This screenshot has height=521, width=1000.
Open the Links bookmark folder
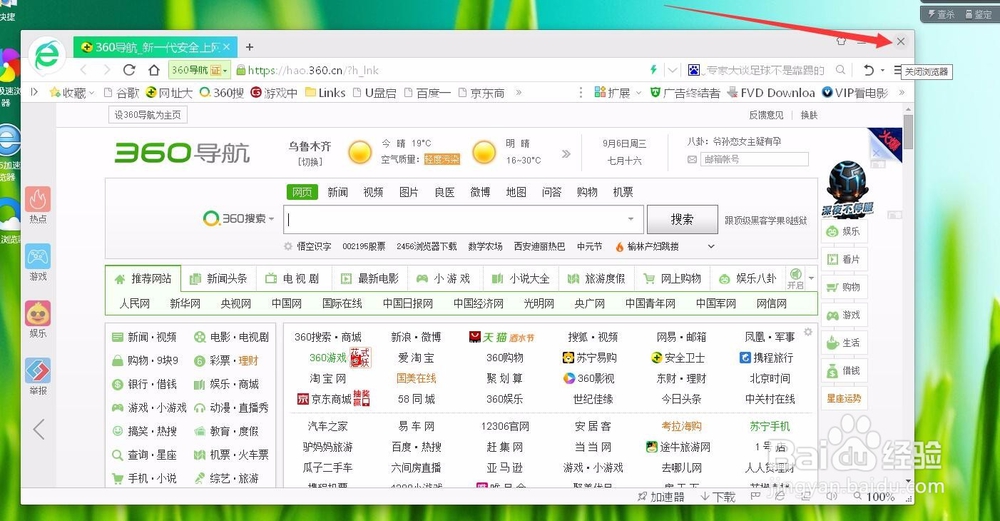(x=325, y=93)
